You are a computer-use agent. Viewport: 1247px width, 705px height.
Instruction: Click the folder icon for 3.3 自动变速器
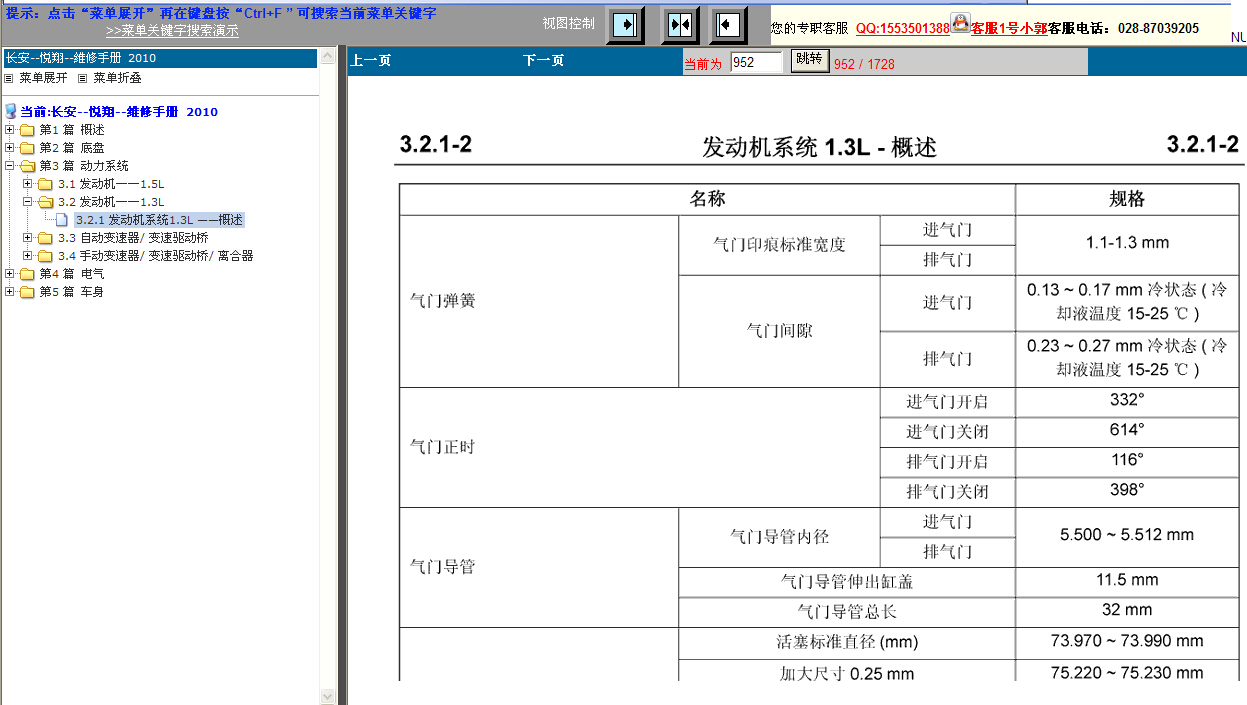pyautogui.click(x=45, y=238)
